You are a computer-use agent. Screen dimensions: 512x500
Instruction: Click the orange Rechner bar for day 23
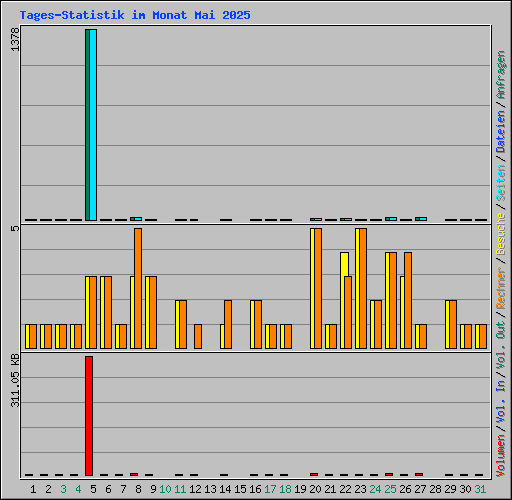363,289
